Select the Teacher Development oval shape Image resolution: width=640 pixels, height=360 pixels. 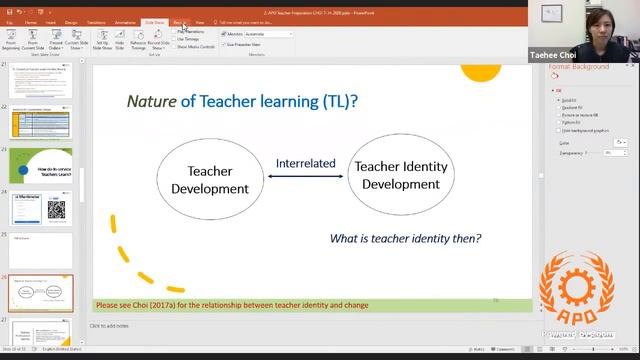(x=210, y=179)
